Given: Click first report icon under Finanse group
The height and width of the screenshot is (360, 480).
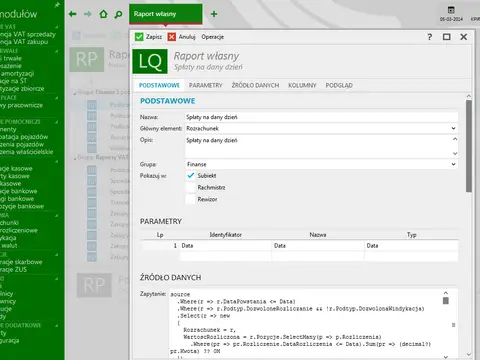Looking at the screenshot, I should tap(92, 105).
